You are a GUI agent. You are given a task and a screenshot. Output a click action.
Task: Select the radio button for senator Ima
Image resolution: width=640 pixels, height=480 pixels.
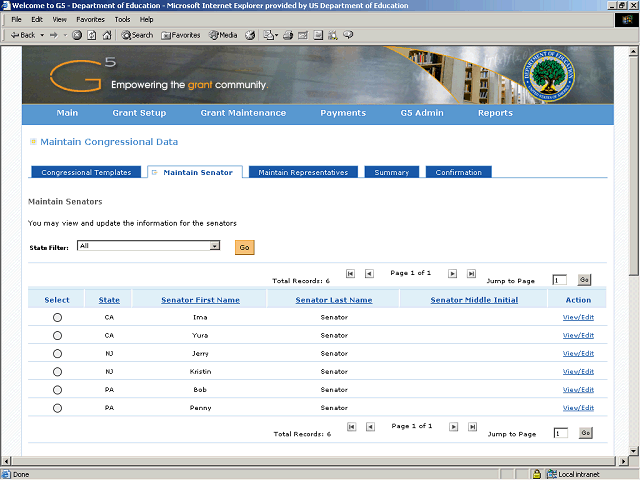point(57,317)
